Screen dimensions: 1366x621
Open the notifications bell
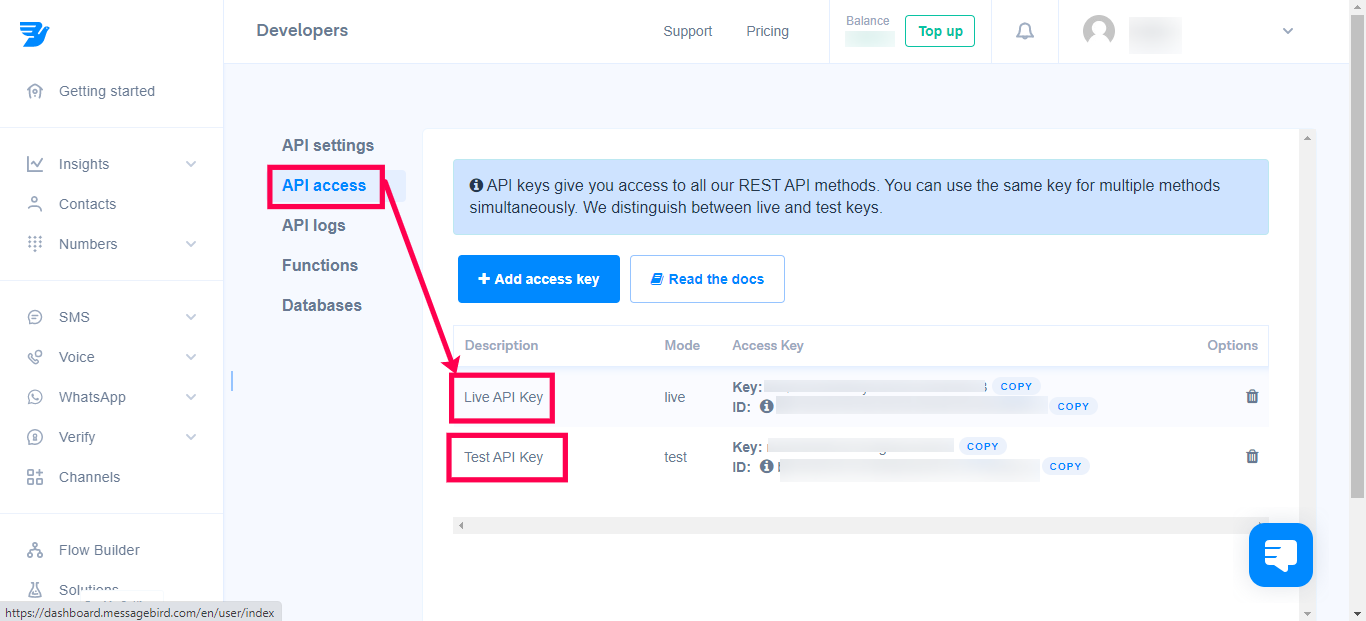(x=1024, y=32)
